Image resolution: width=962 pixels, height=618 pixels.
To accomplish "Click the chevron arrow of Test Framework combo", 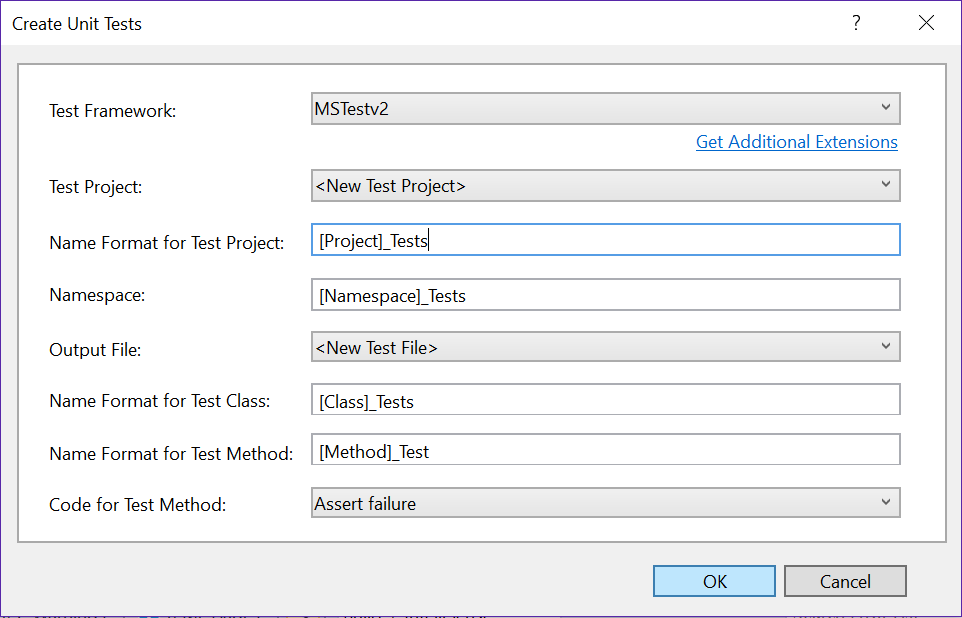I will [886, 108].
